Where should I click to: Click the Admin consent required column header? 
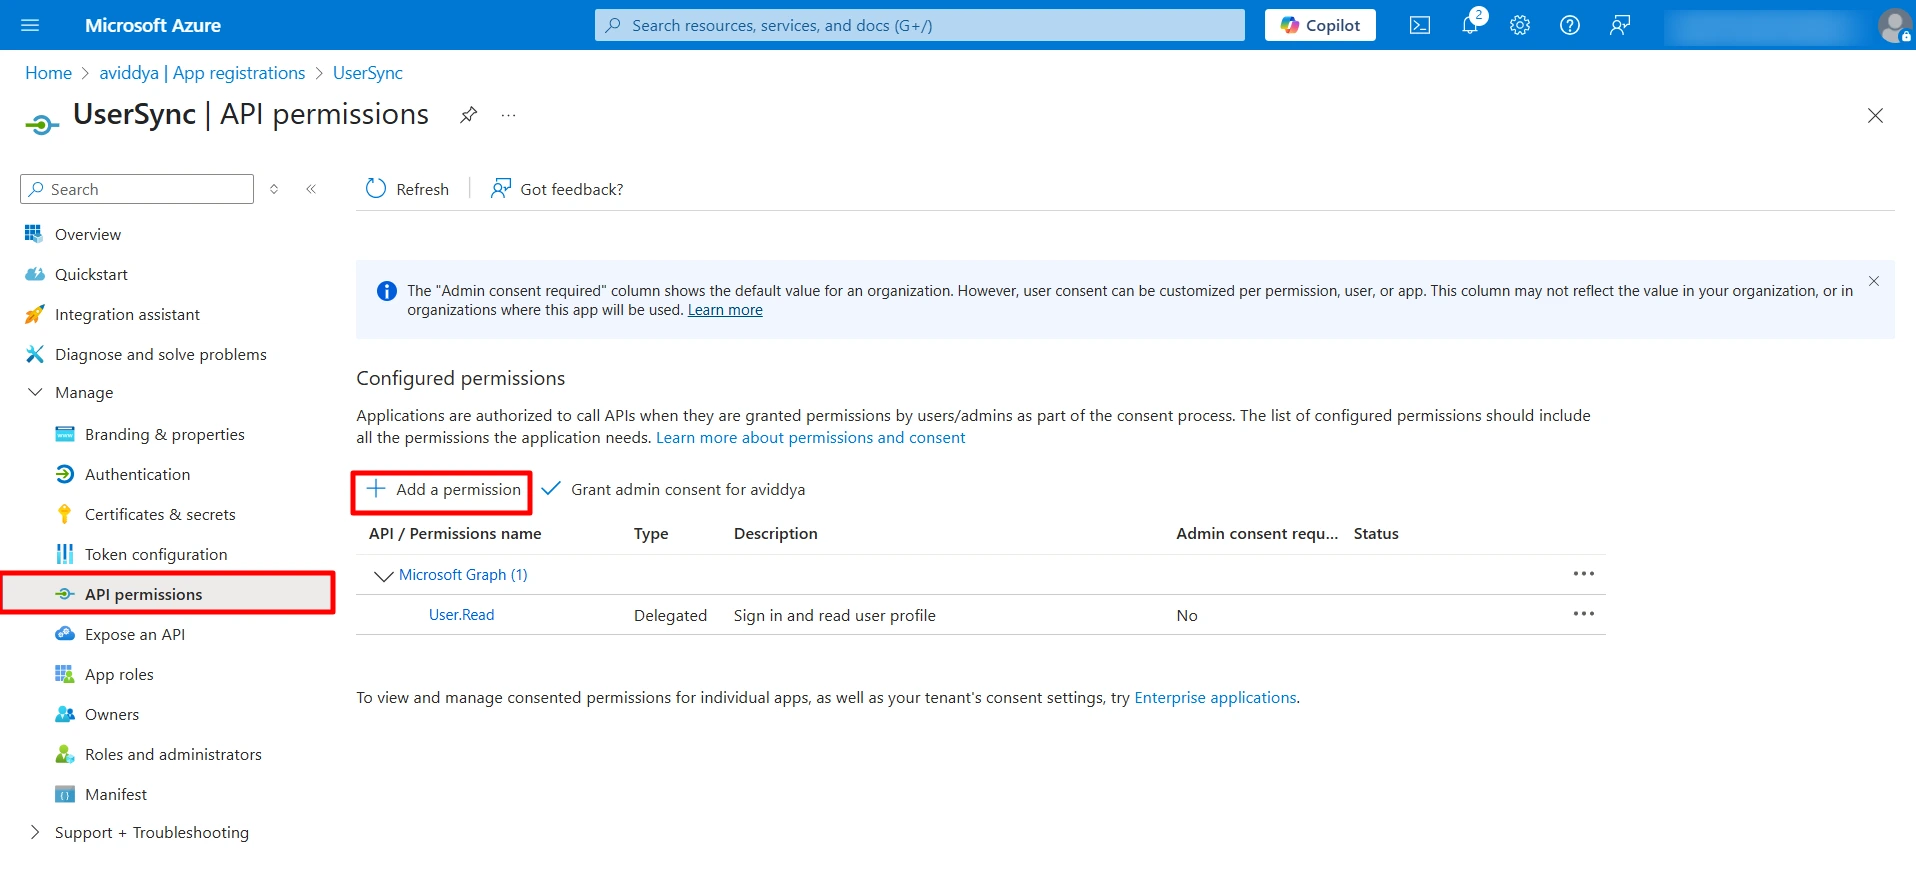click(1257, 533)
